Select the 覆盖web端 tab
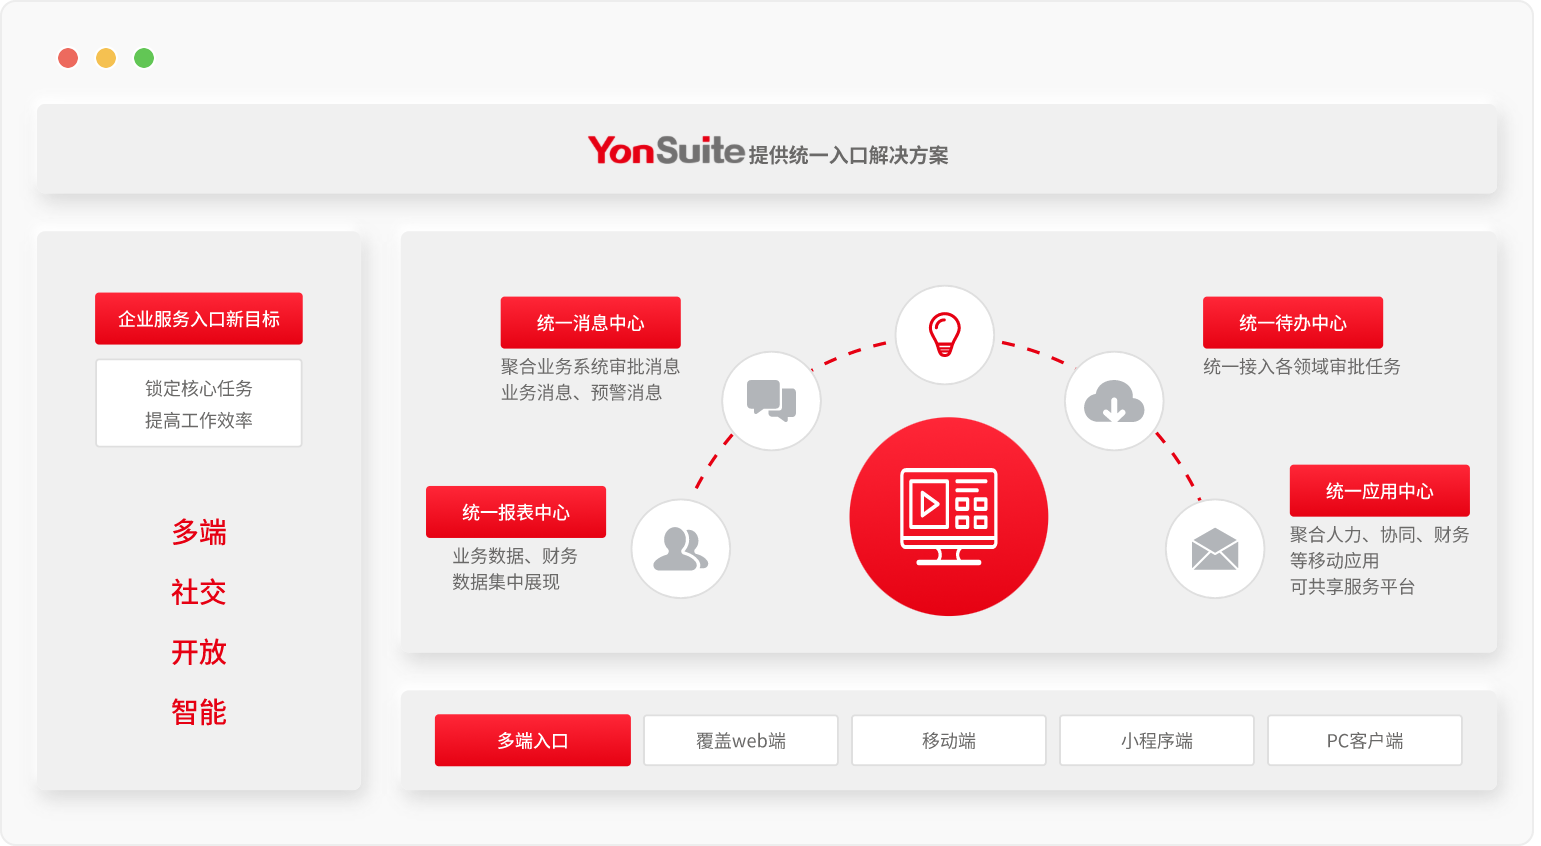The height and width of the screenshot is (846, 1541). (x=740, y=740)
